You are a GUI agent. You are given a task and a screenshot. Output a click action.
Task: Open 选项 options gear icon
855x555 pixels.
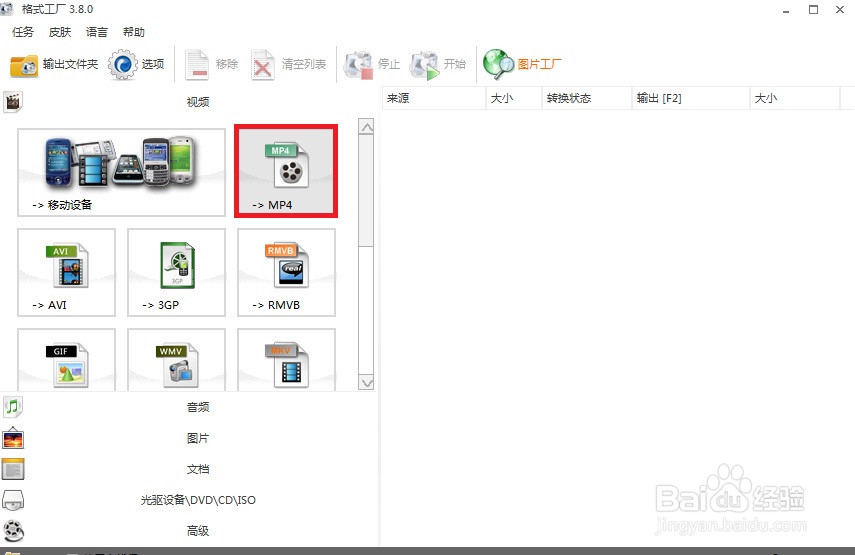pos(123,65)
